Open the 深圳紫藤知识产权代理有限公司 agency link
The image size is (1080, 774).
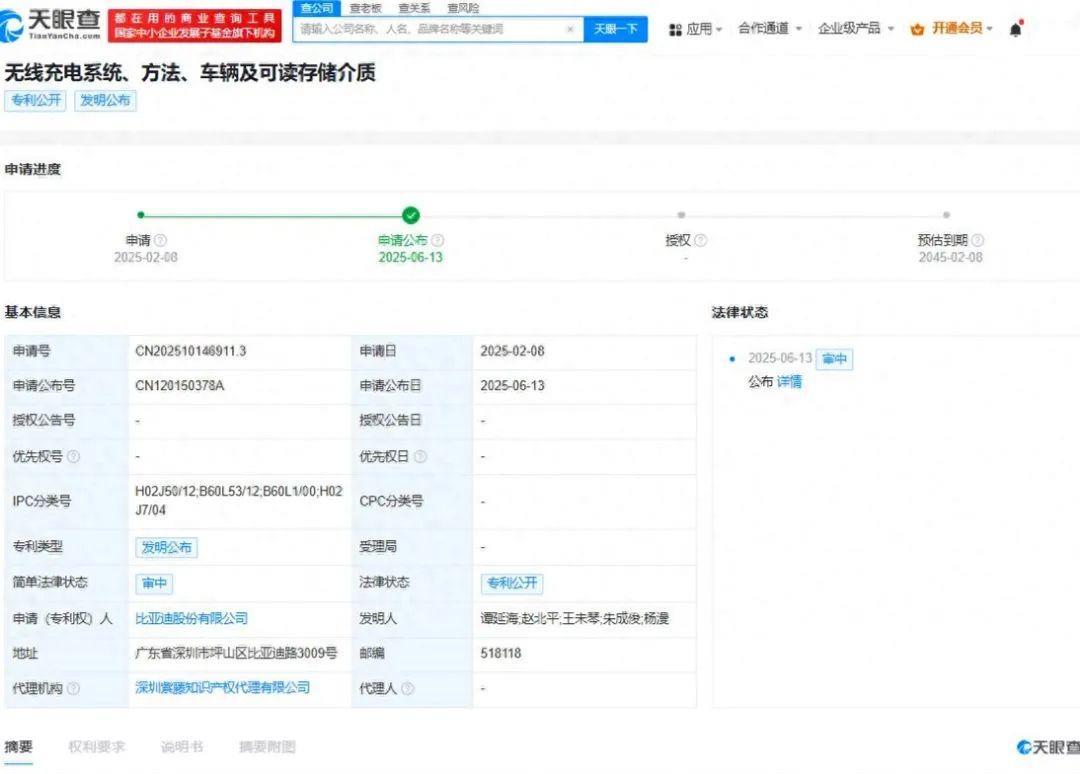[222, 687]
